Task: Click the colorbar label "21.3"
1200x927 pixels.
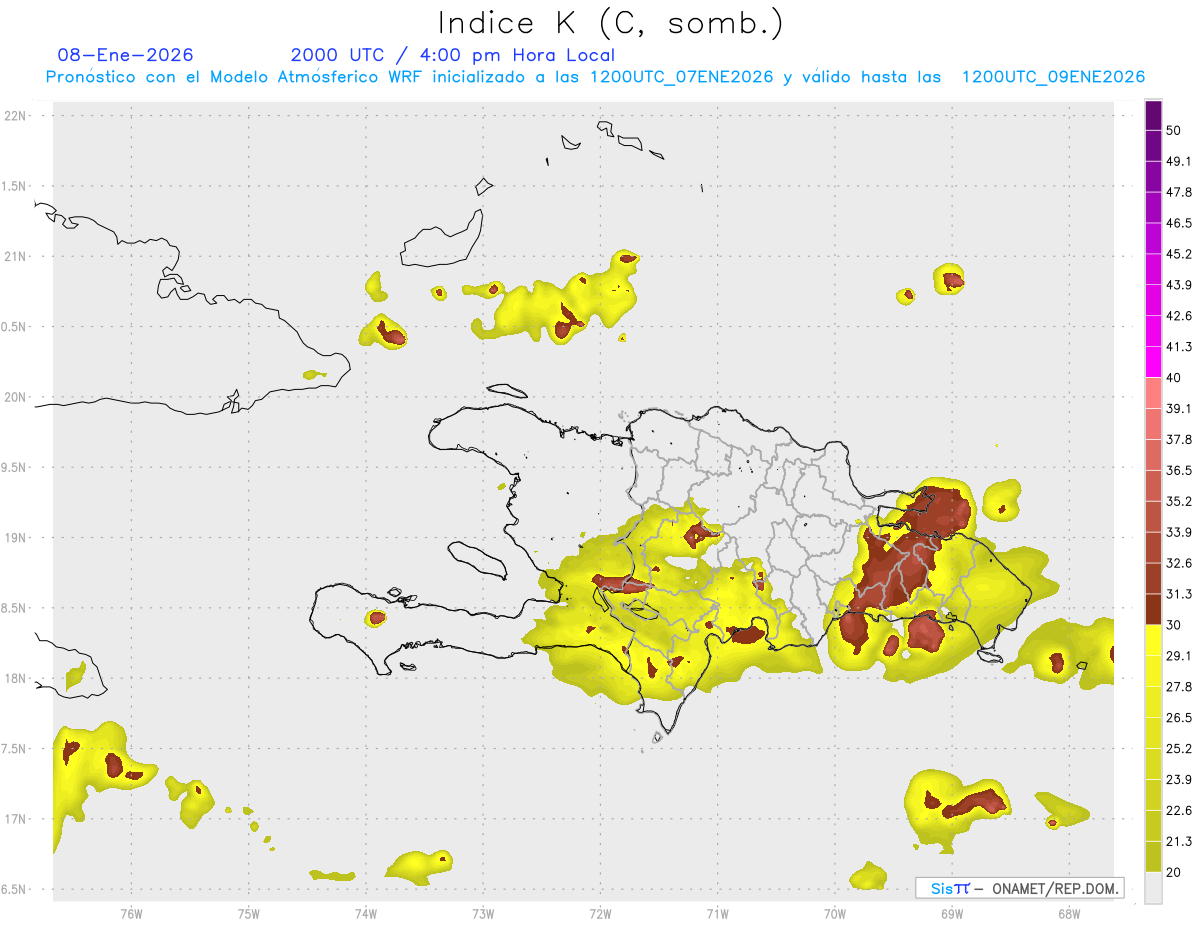Action: (1179, 841)
